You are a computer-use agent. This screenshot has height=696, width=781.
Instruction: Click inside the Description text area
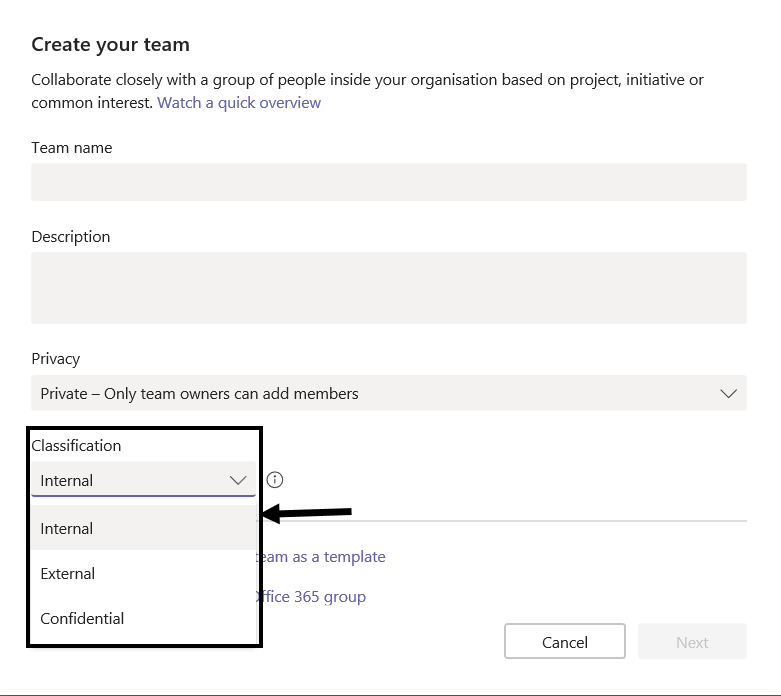coord(388,288)
